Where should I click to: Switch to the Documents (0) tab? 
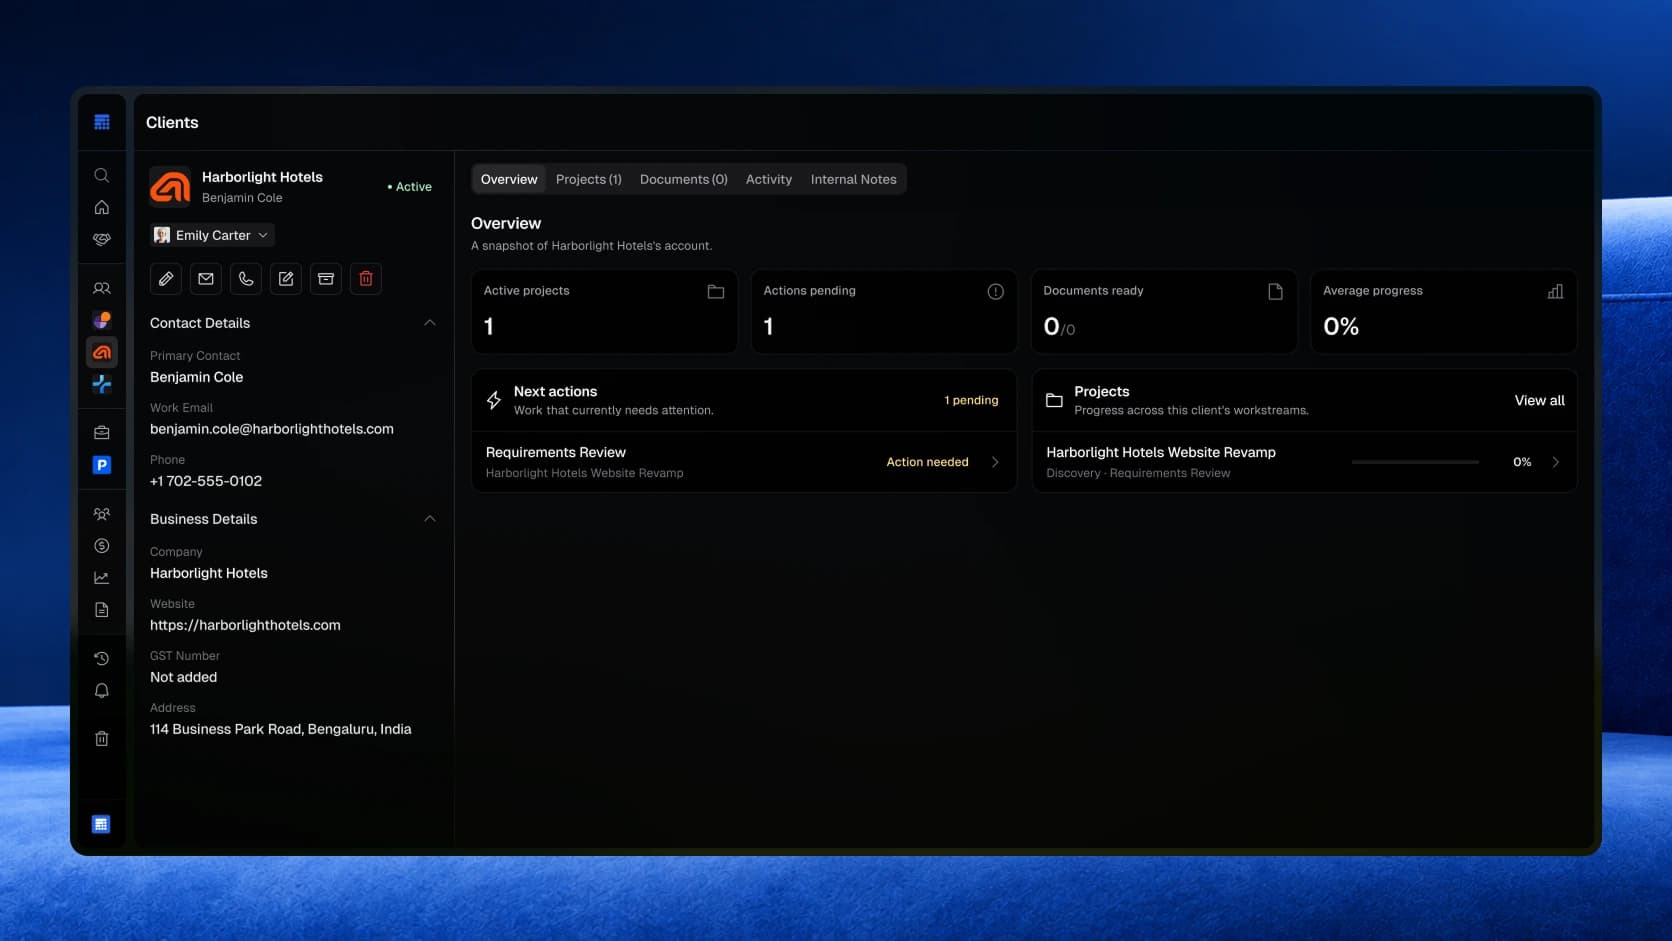684,179
